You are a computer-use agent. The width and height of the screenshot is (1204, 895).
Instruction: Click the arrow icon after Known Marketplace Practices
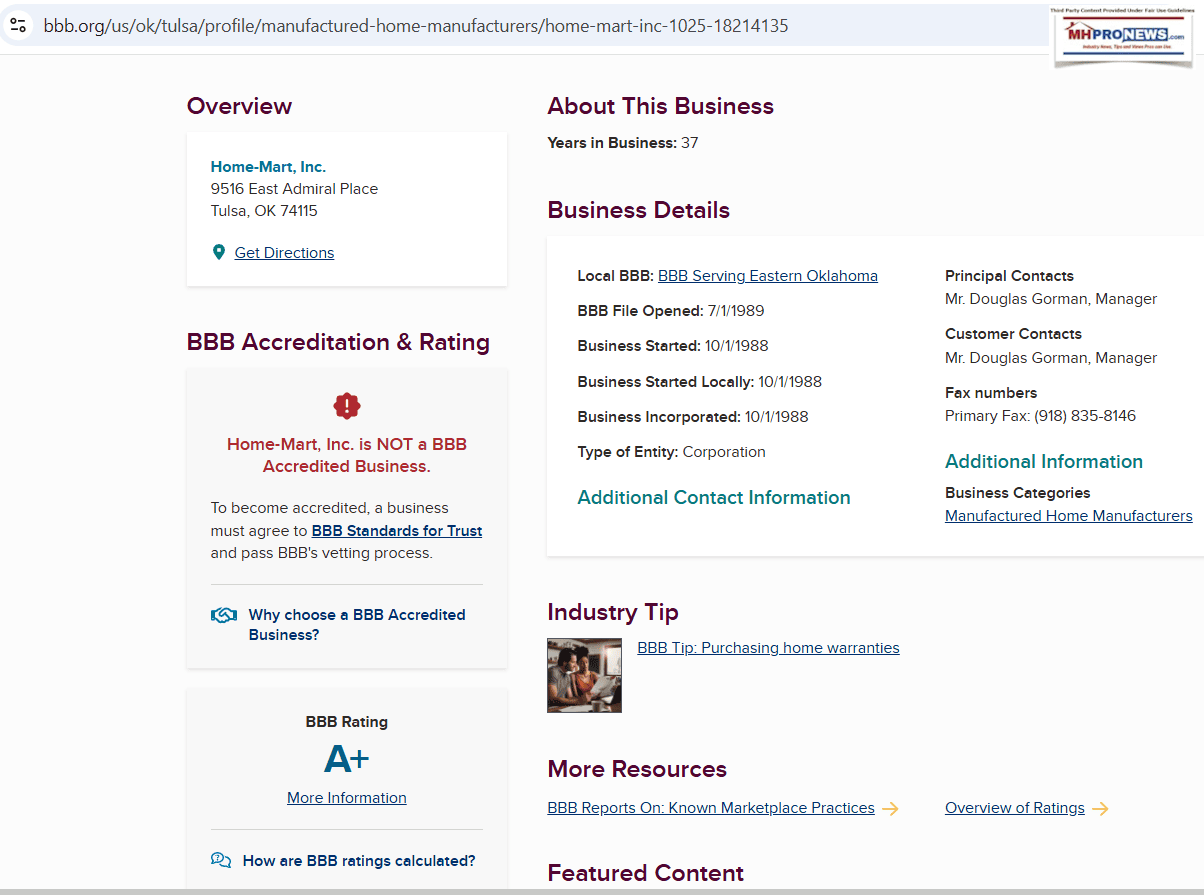click(890, 809)
